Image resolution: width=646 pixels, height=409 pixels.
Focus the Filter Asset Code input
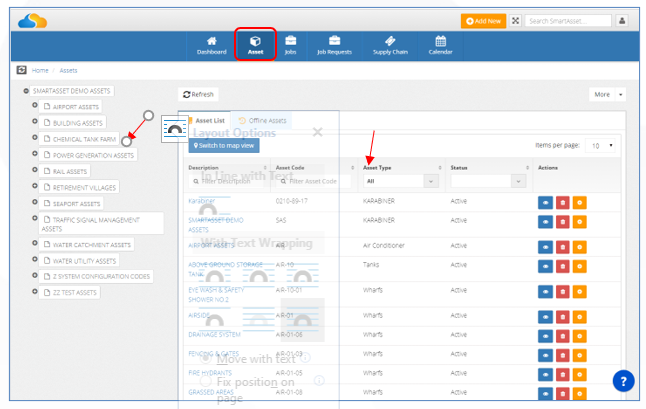tap(314, 181)
